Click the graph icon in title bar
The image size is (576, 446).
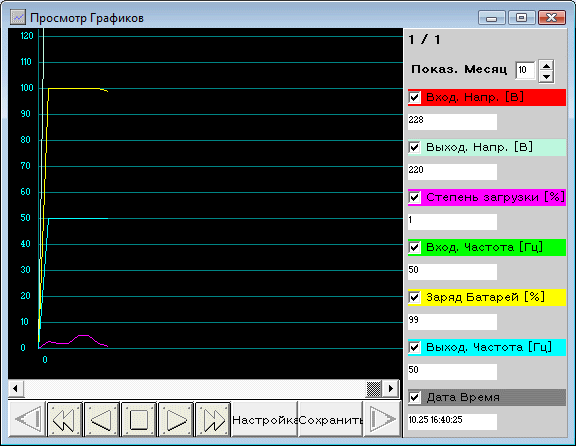[18, 17]
